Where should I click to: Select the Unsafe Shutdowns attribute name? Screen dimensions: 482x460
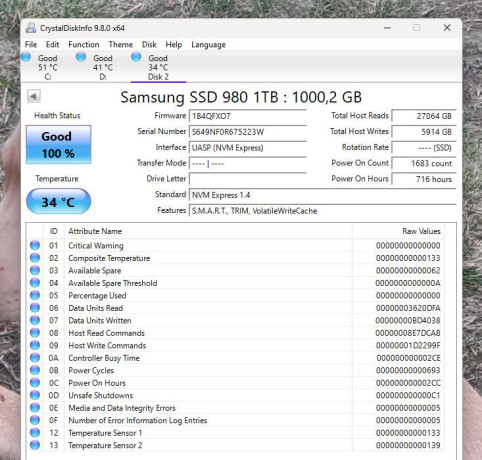101,395
